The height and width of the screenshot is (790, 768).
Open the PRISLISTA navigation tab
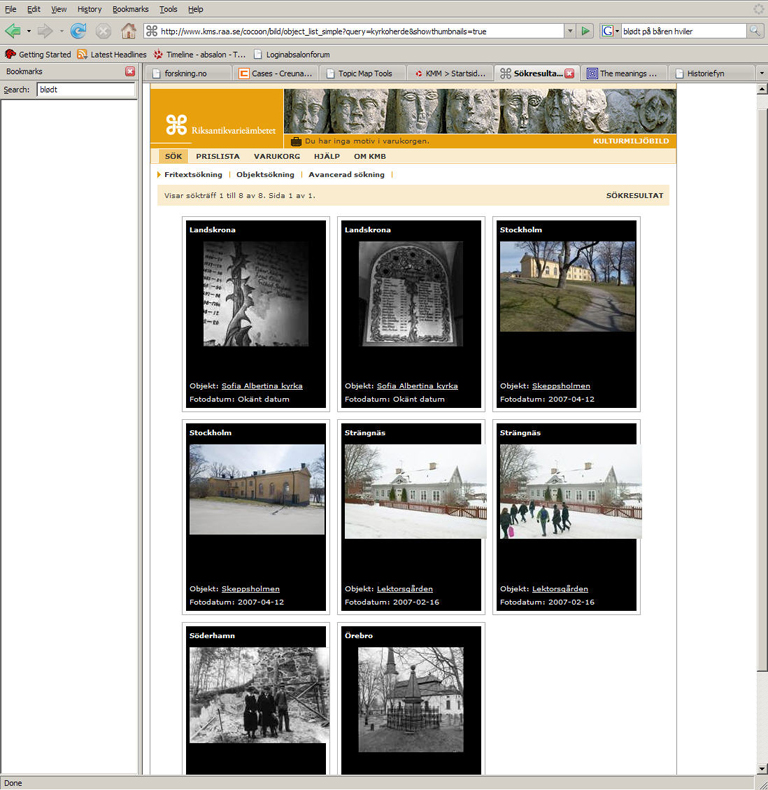pyautogui.click(x=217, y=156)
